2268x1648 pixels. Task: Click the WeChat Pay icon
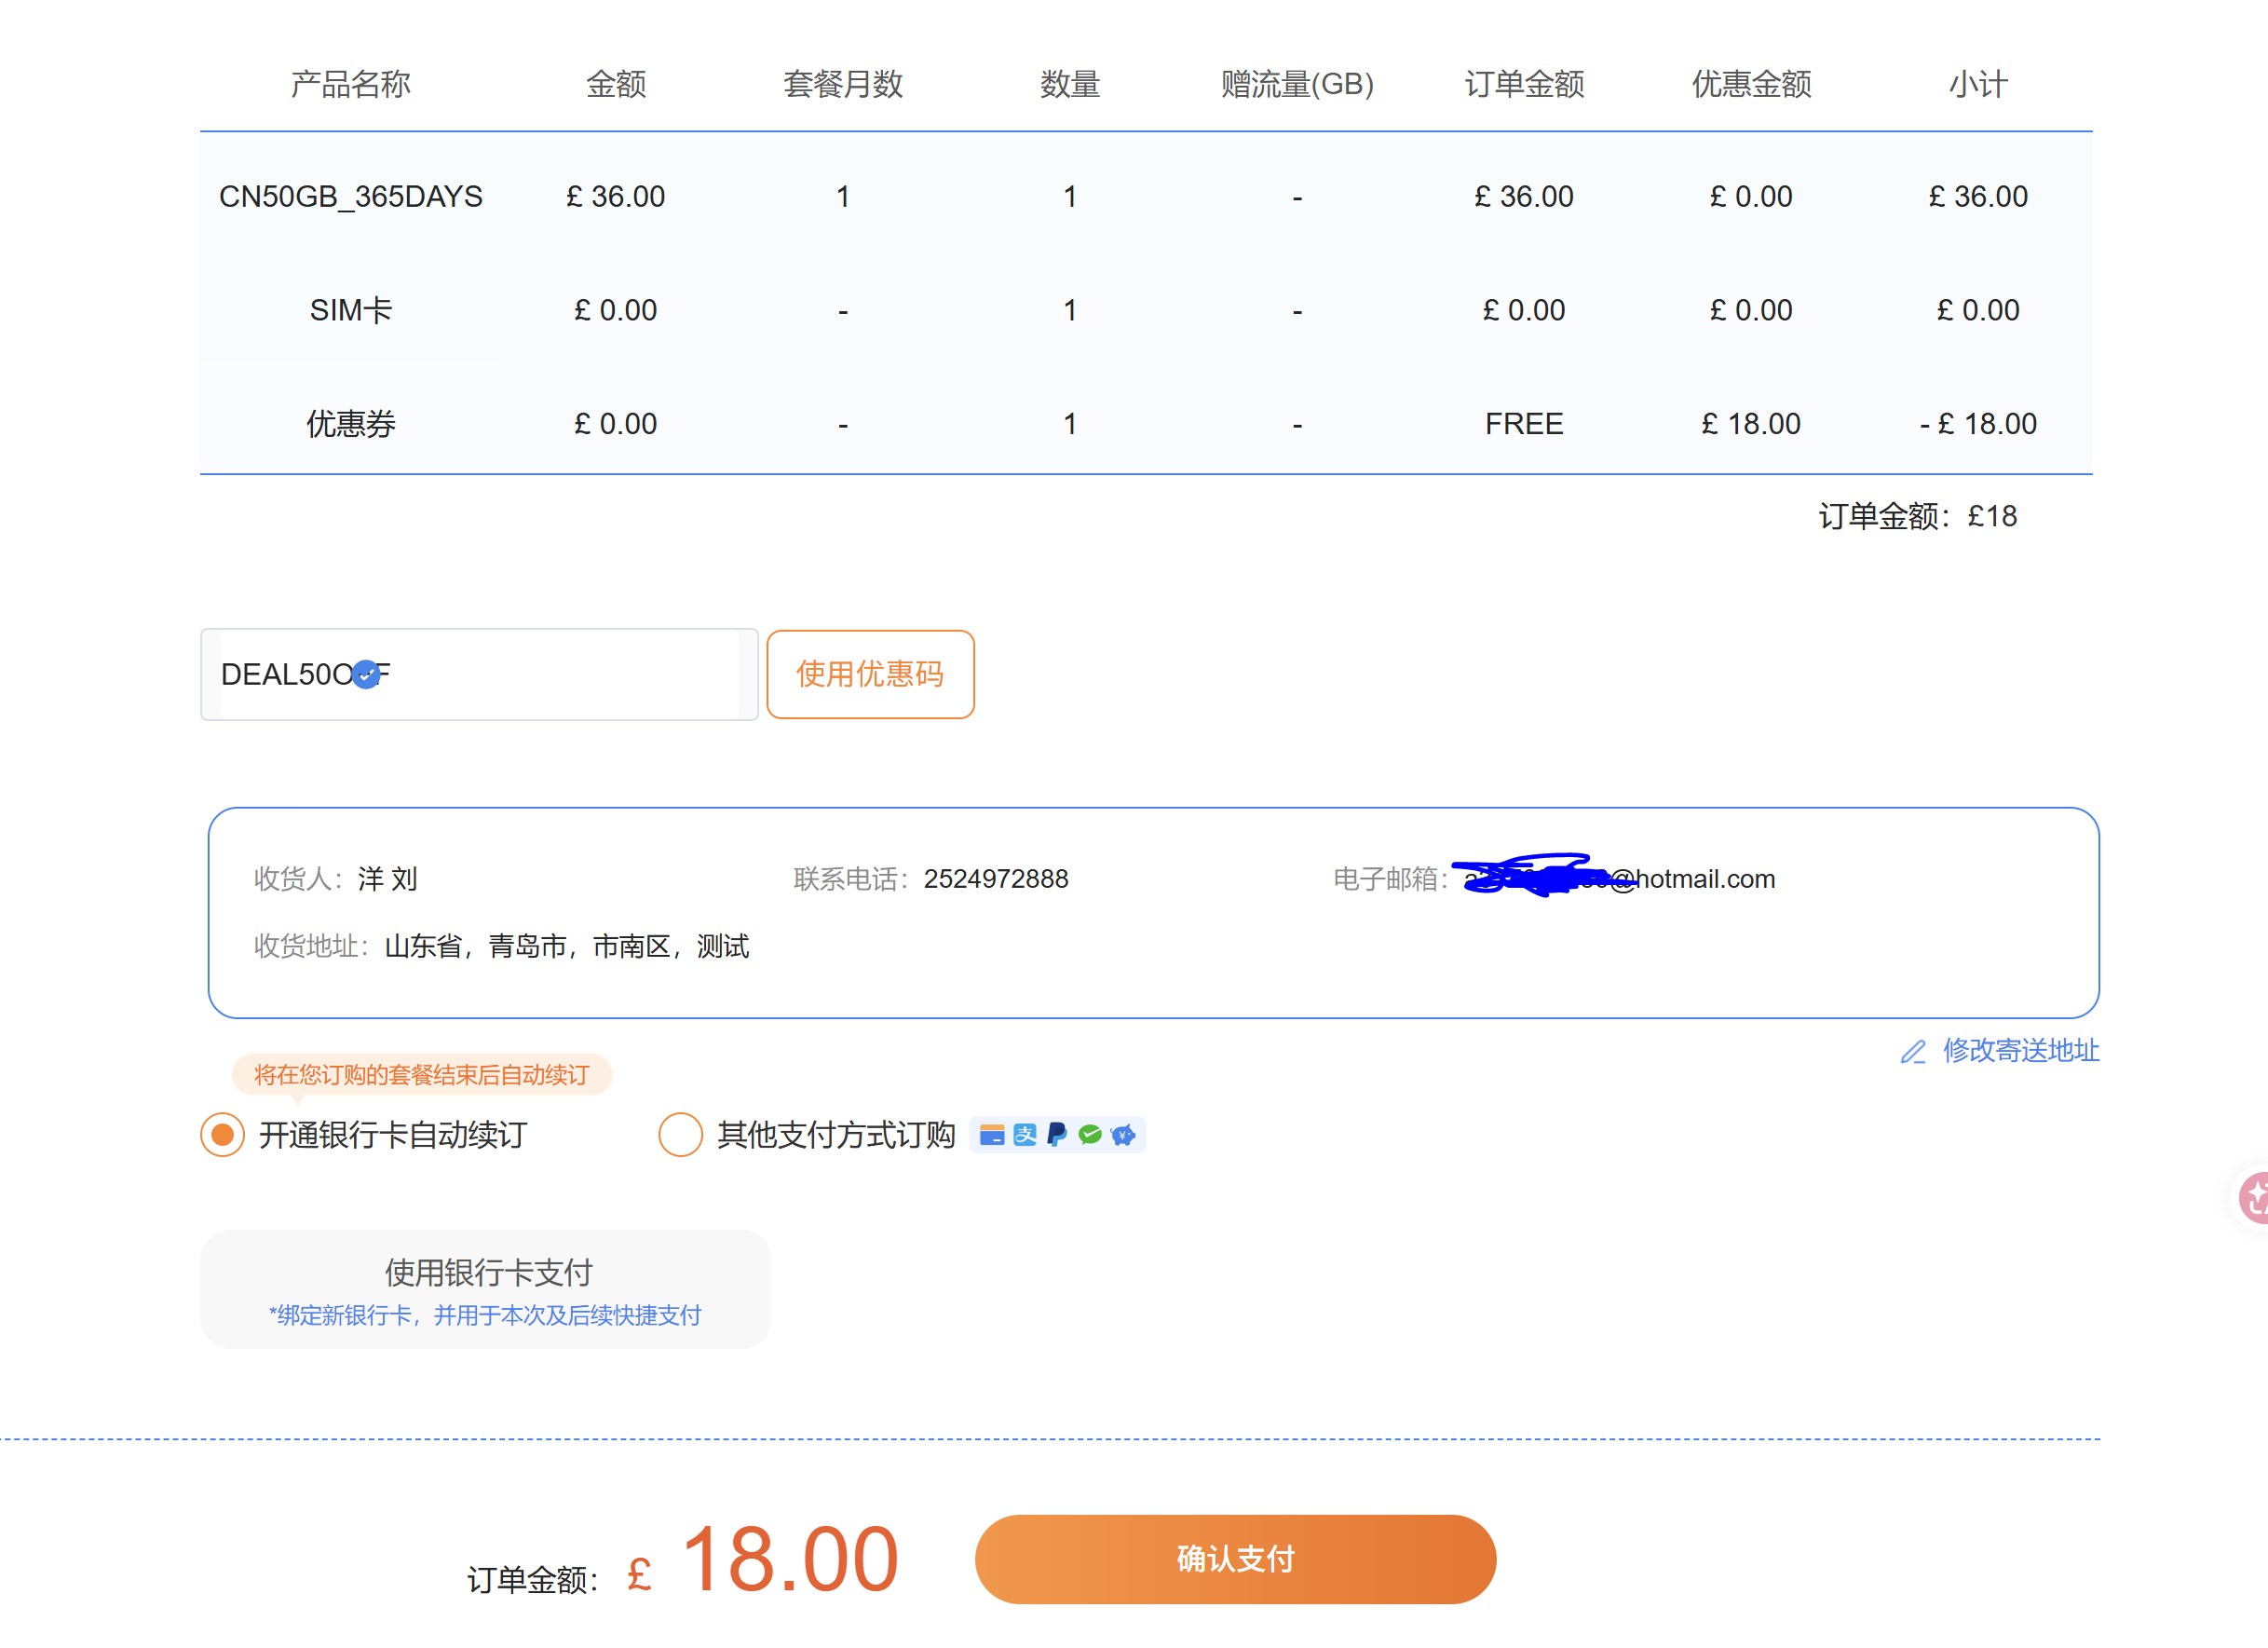click(1090, 1135)
